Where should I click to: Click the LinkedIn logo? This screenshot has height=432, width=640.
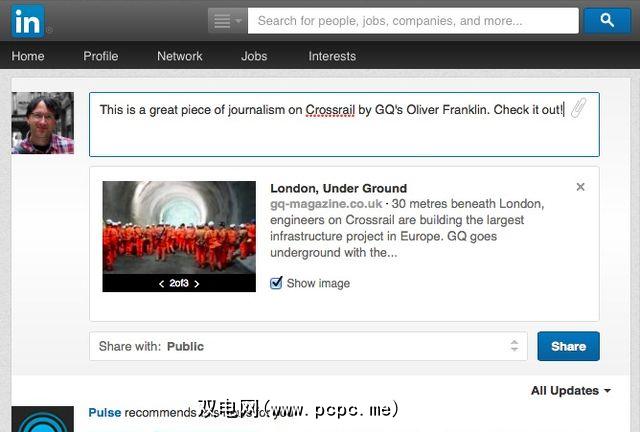click(x=28, y=21)
